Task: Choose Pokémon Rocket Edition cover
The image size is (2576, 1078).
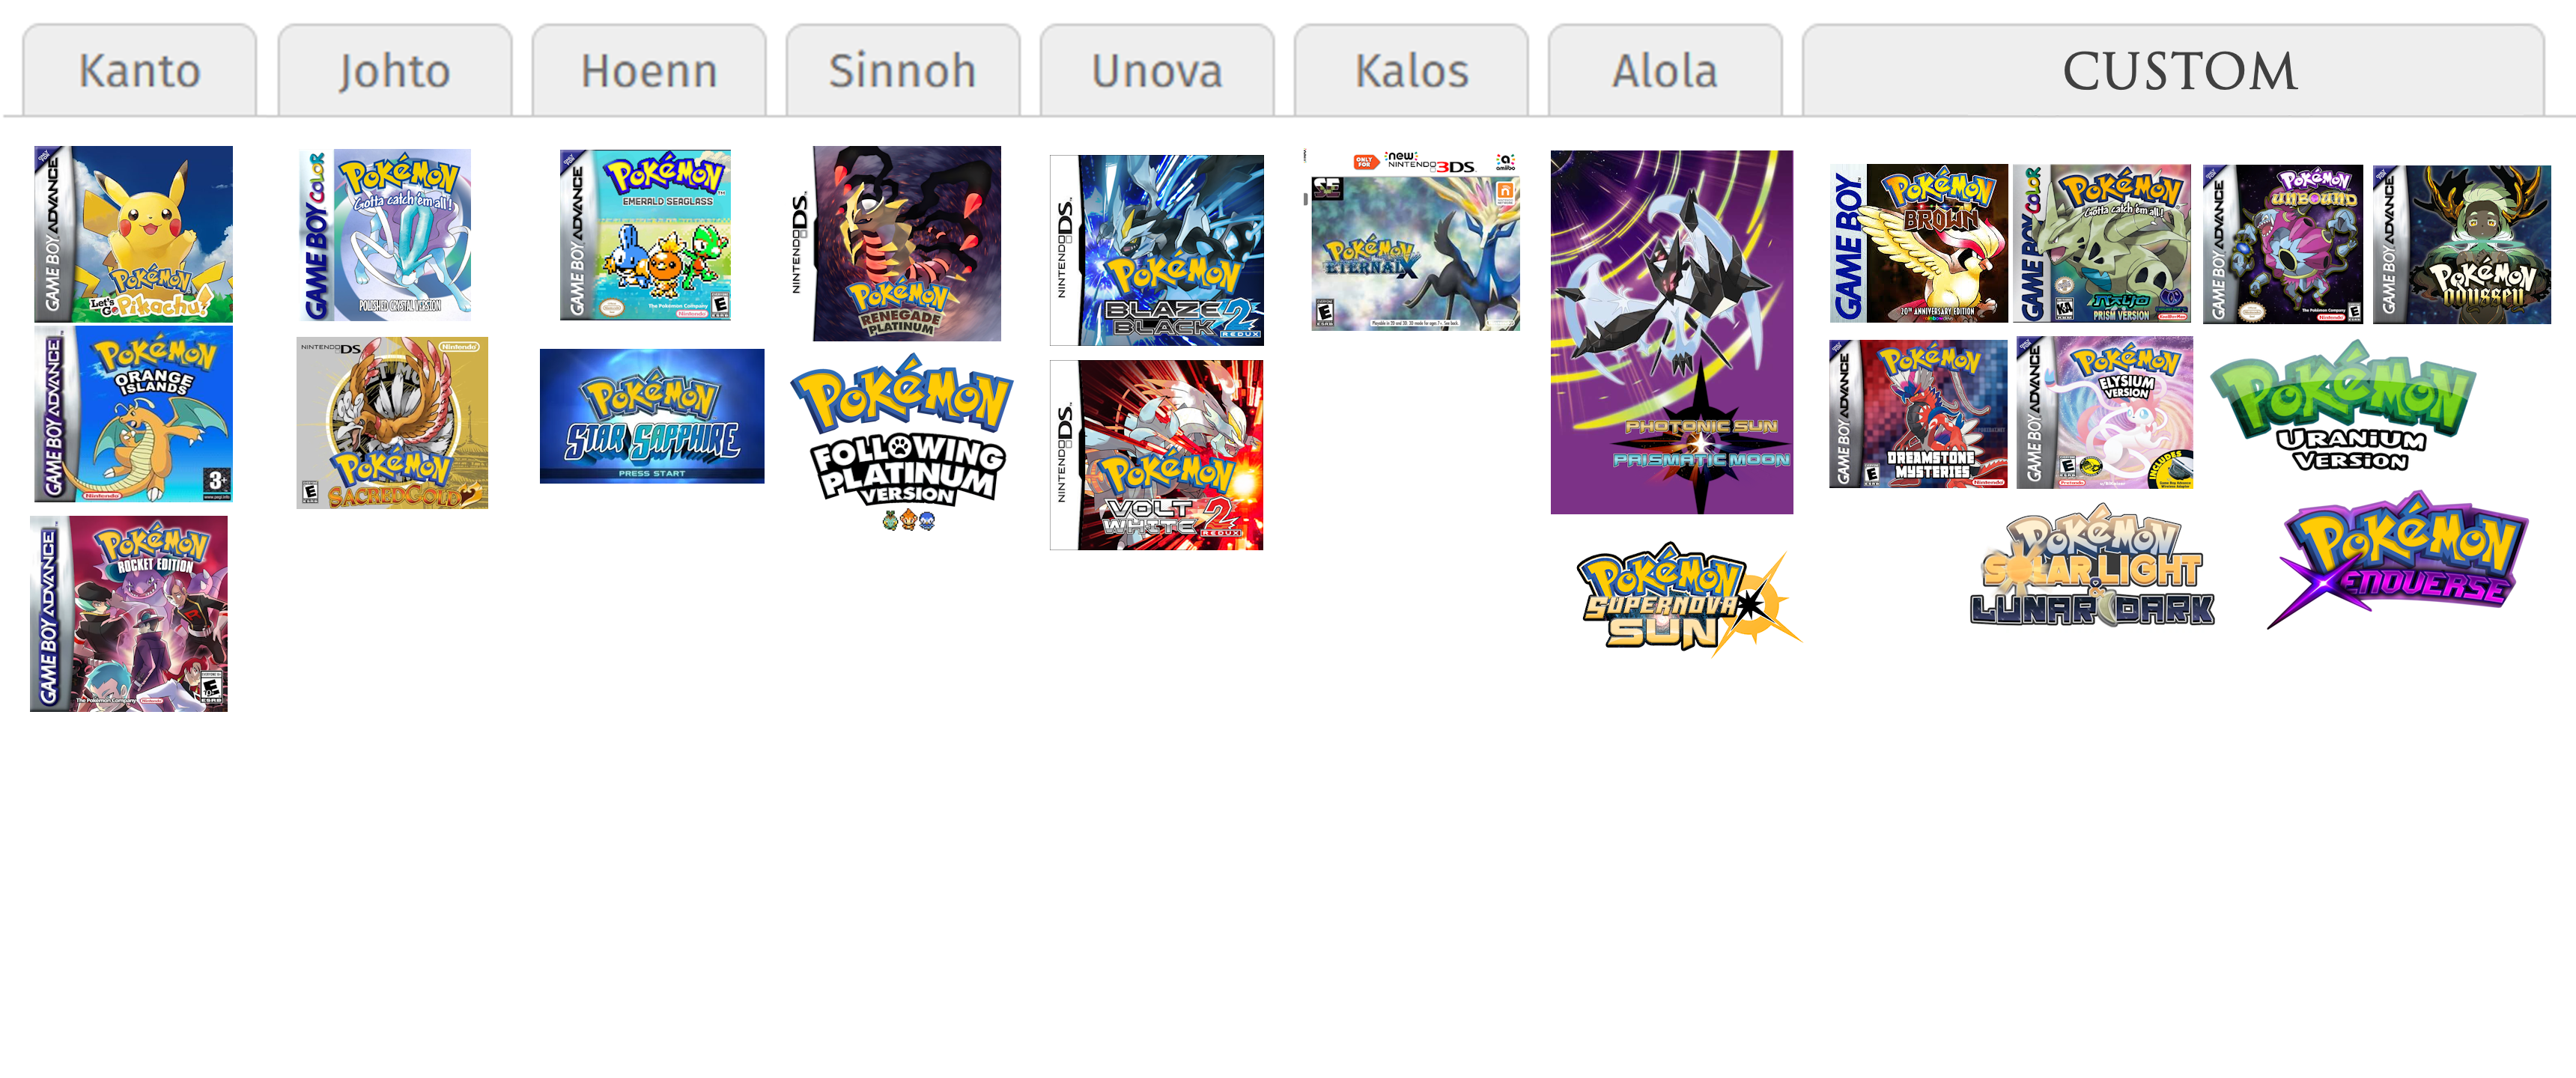Action: [129, 614]
